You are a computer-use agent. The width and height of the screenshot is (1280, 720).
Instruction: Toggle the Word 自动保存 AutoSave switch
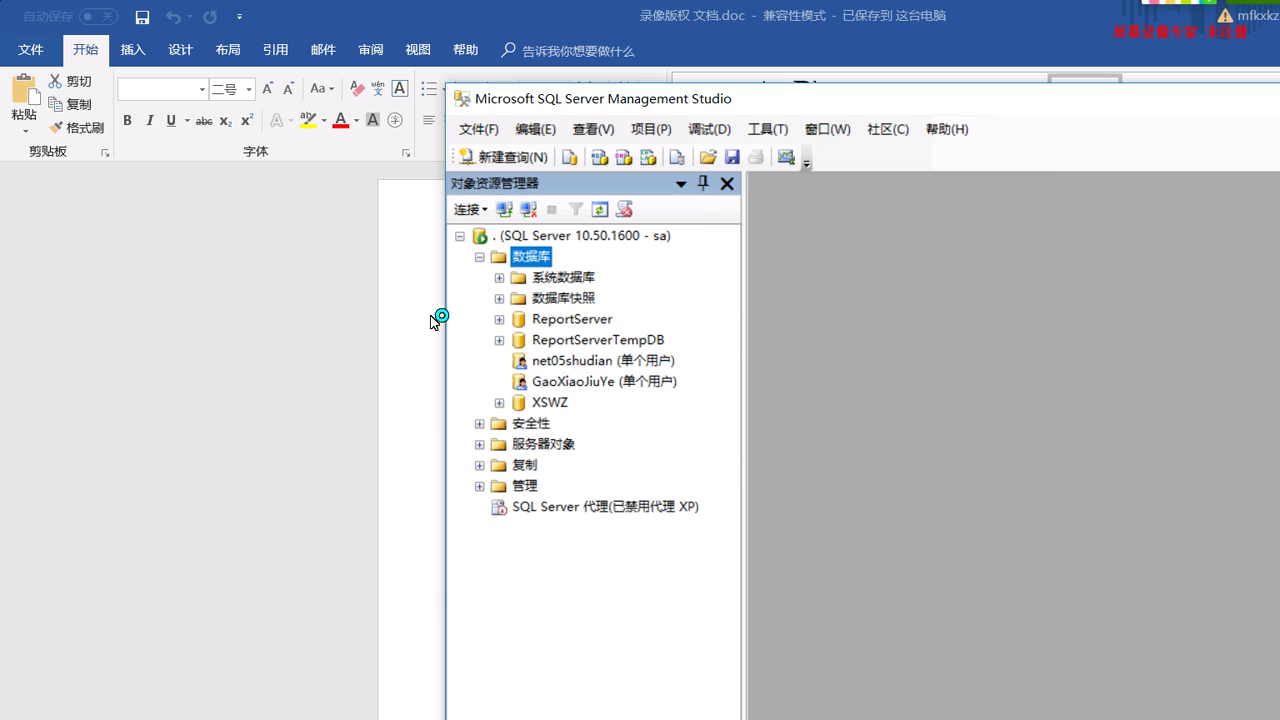[x=98, y=17]
